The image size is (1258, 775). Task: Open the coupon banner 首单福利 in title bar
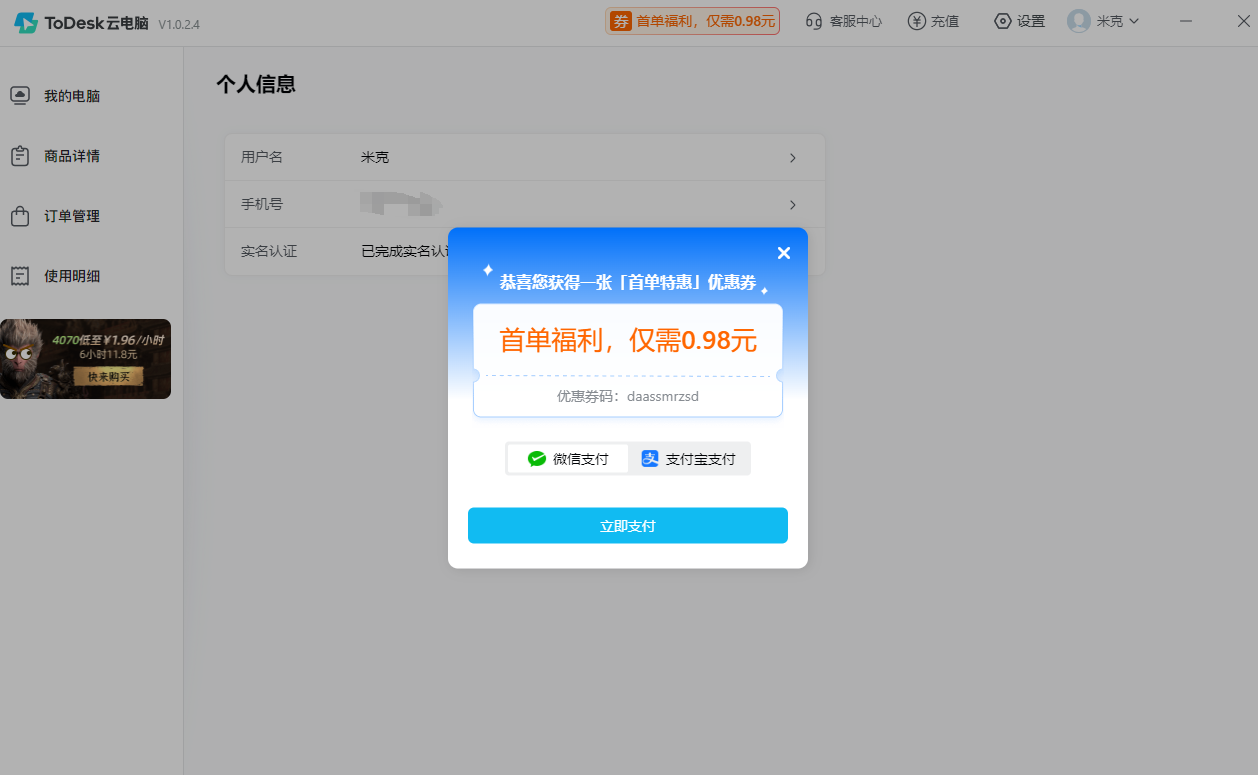(692, 21)
